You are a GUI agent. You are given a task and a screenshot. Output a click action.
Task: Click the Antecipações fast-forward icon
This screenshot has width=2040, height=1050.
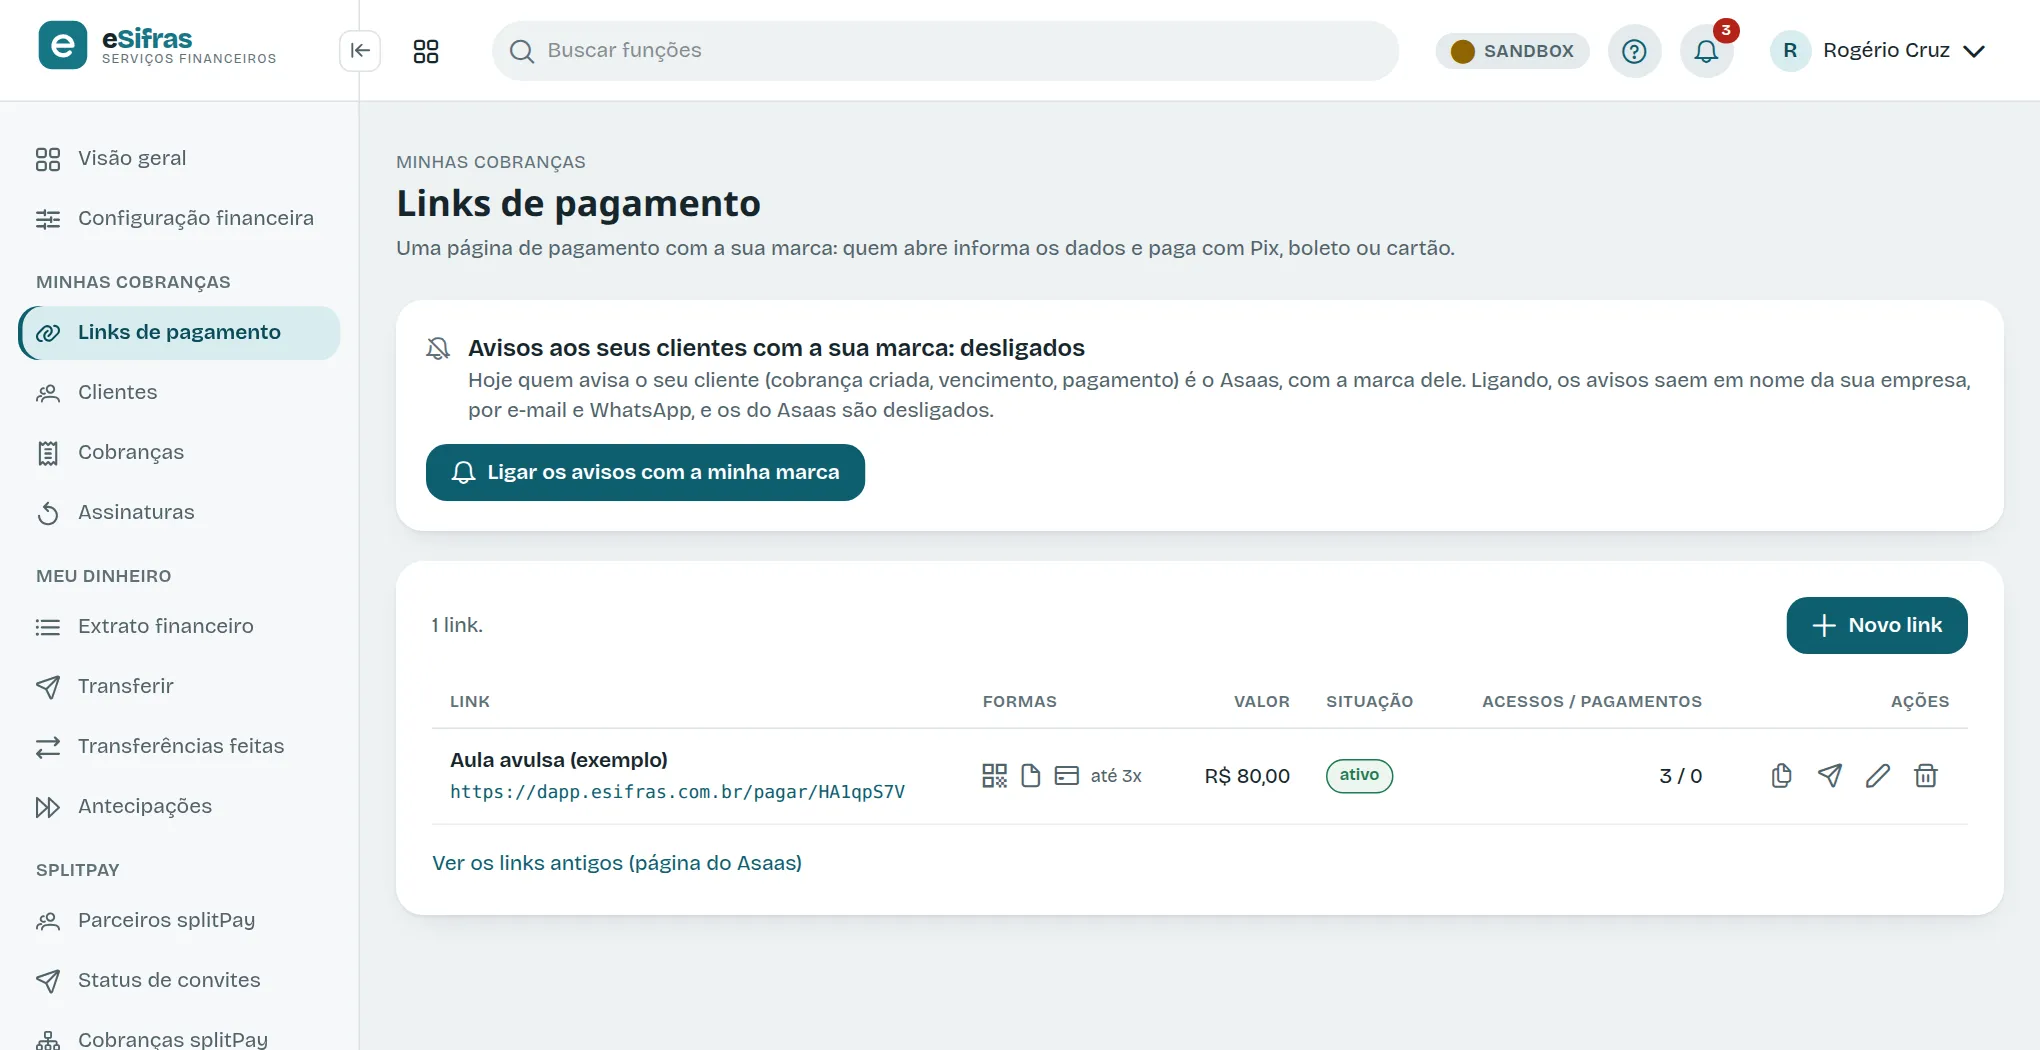point(48,807)
